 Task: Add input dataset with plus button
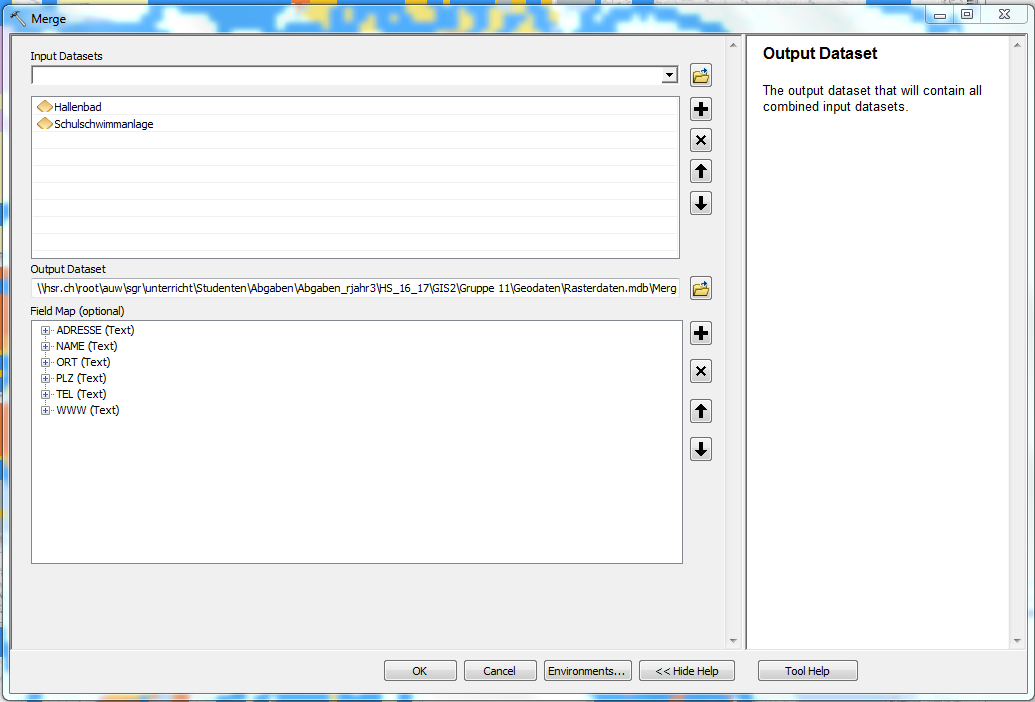[701, 109]
